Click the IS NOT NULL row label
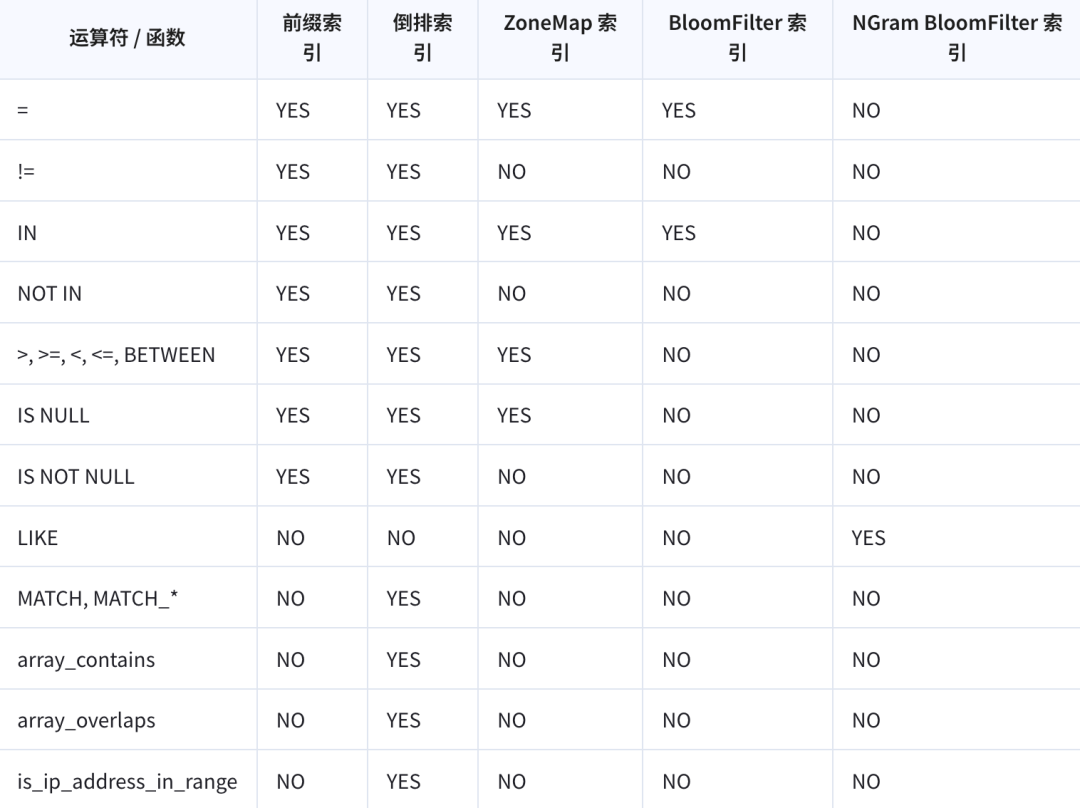This screenshot has height=808, width=1080. (x=76, y=477)
